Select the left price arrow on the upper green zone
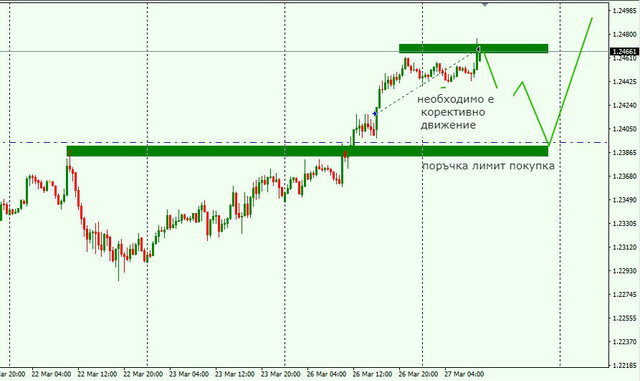 click(x=478, y=49)
